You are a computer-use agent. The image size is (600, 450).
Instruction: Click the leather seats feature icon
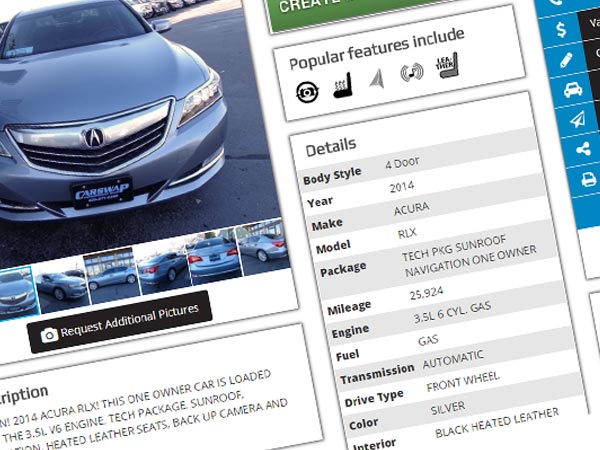pyautogui.click(x=447, y=65)
